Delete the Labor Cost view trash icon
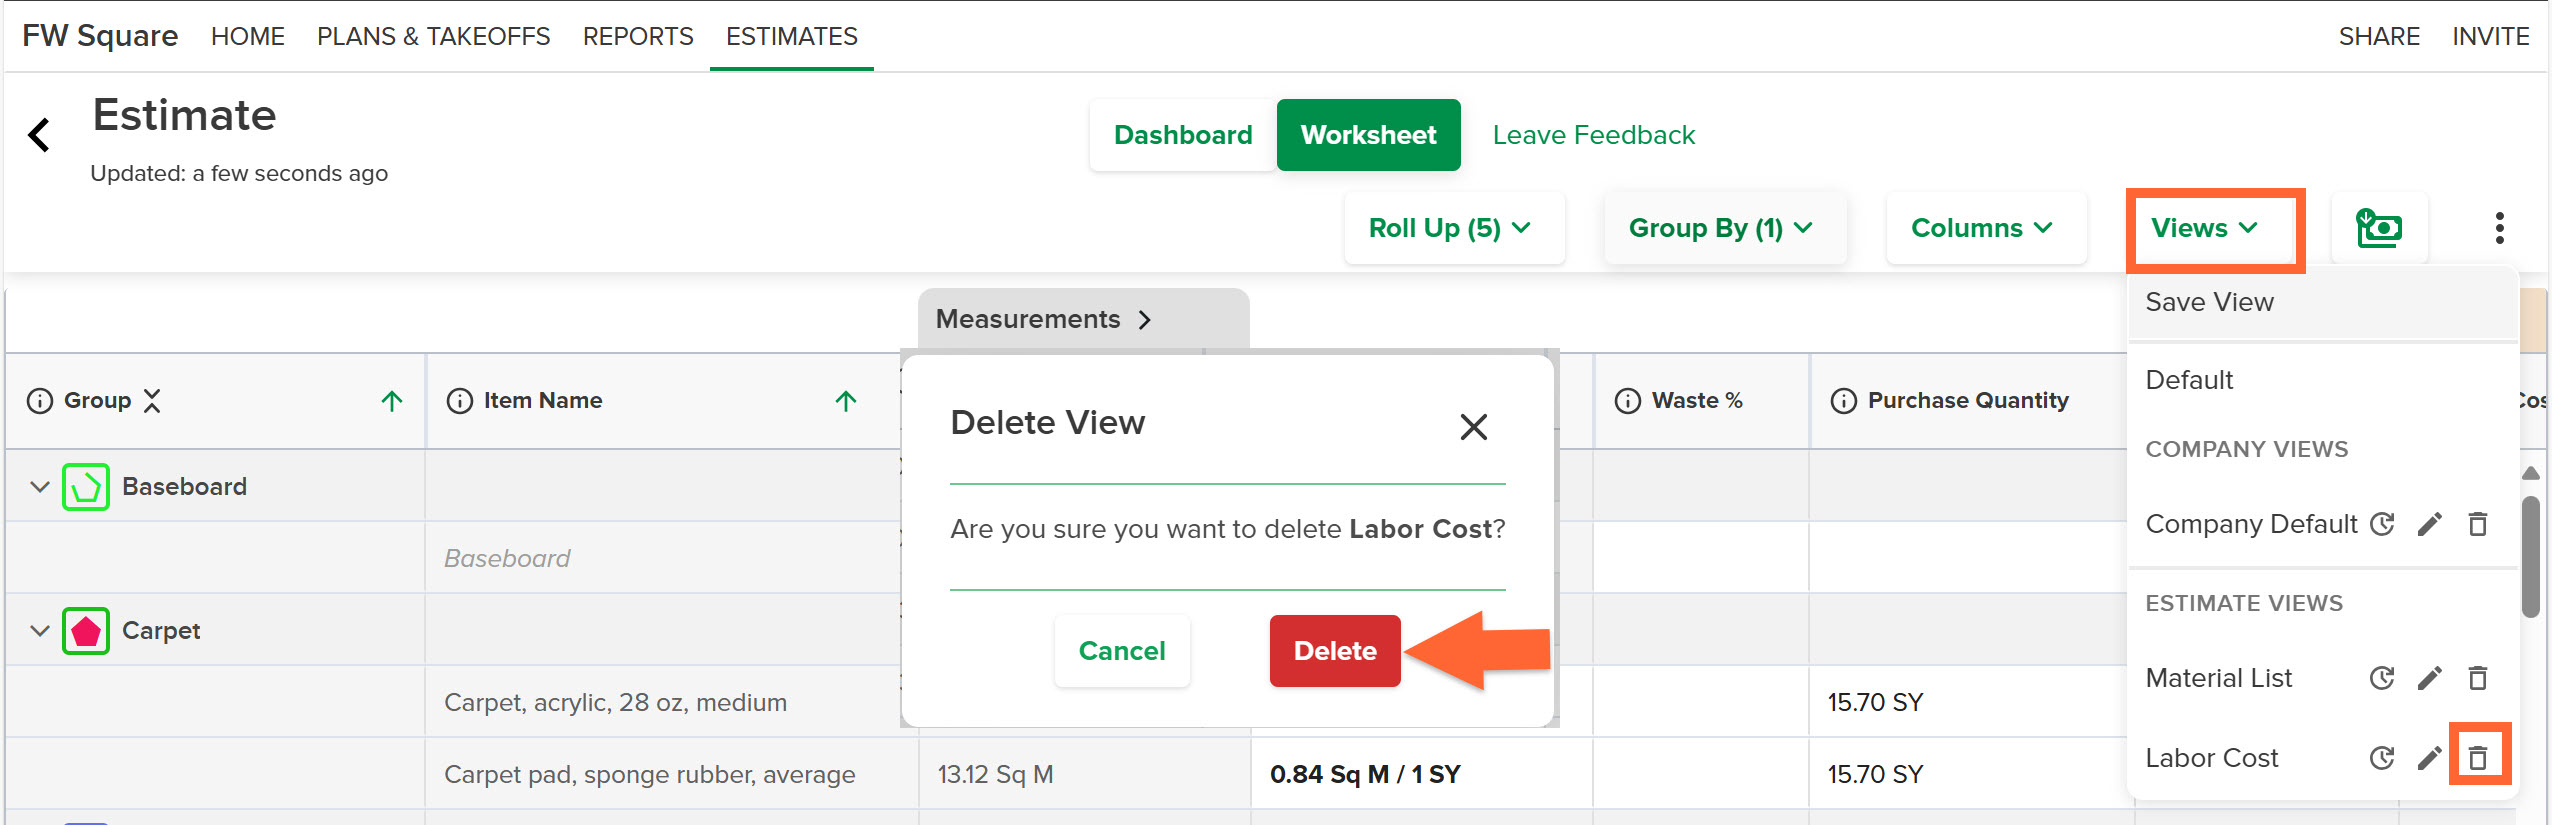This screenshot has width=2552, height=825. click(2477, 758)
